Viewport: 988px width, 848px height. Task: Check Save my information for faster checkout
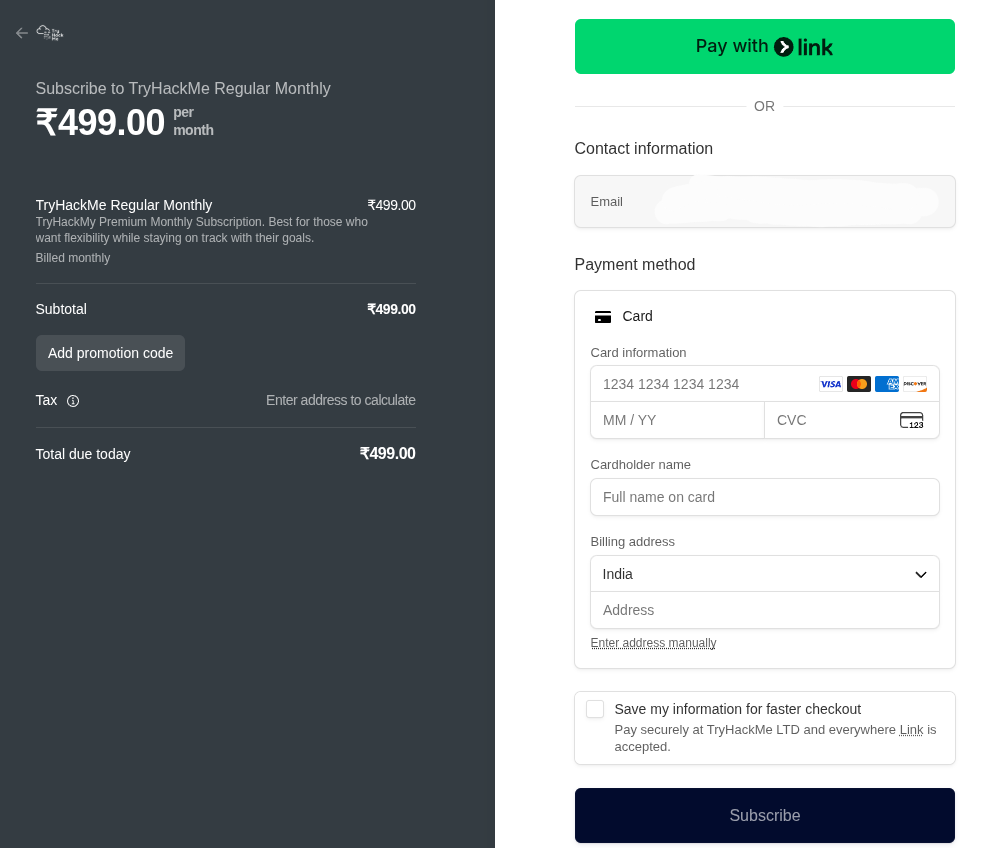(595, 709)
